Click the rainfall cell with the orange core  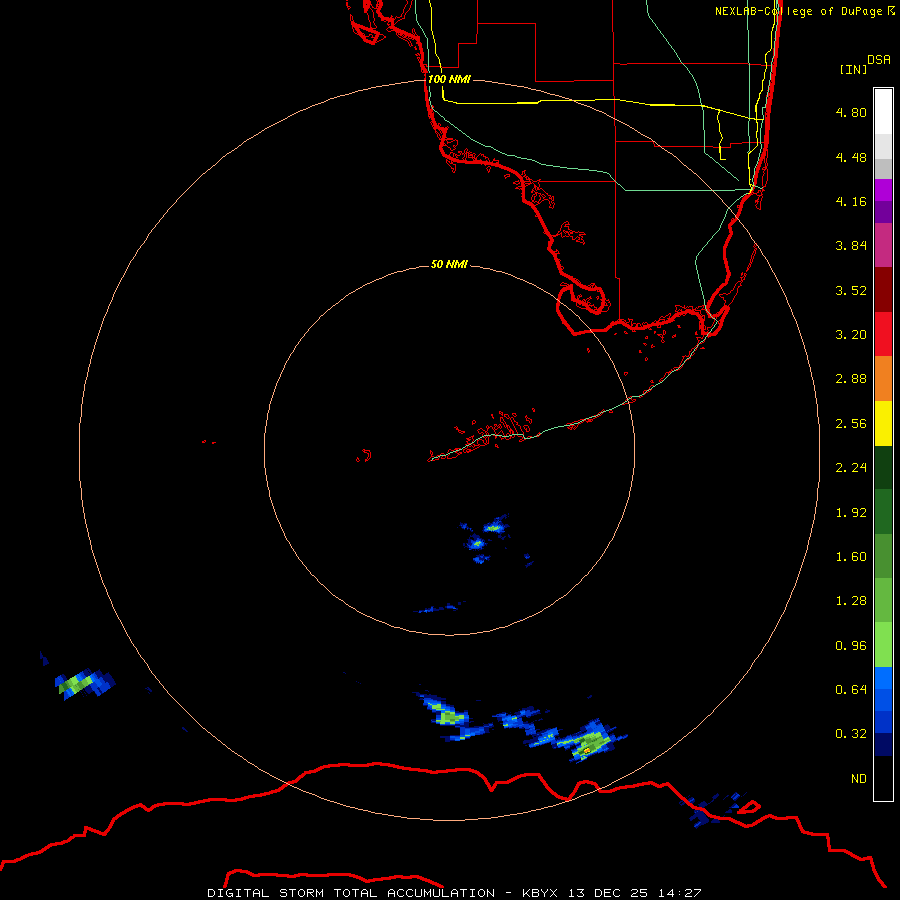pyautogui.click(x=591, y=744)
